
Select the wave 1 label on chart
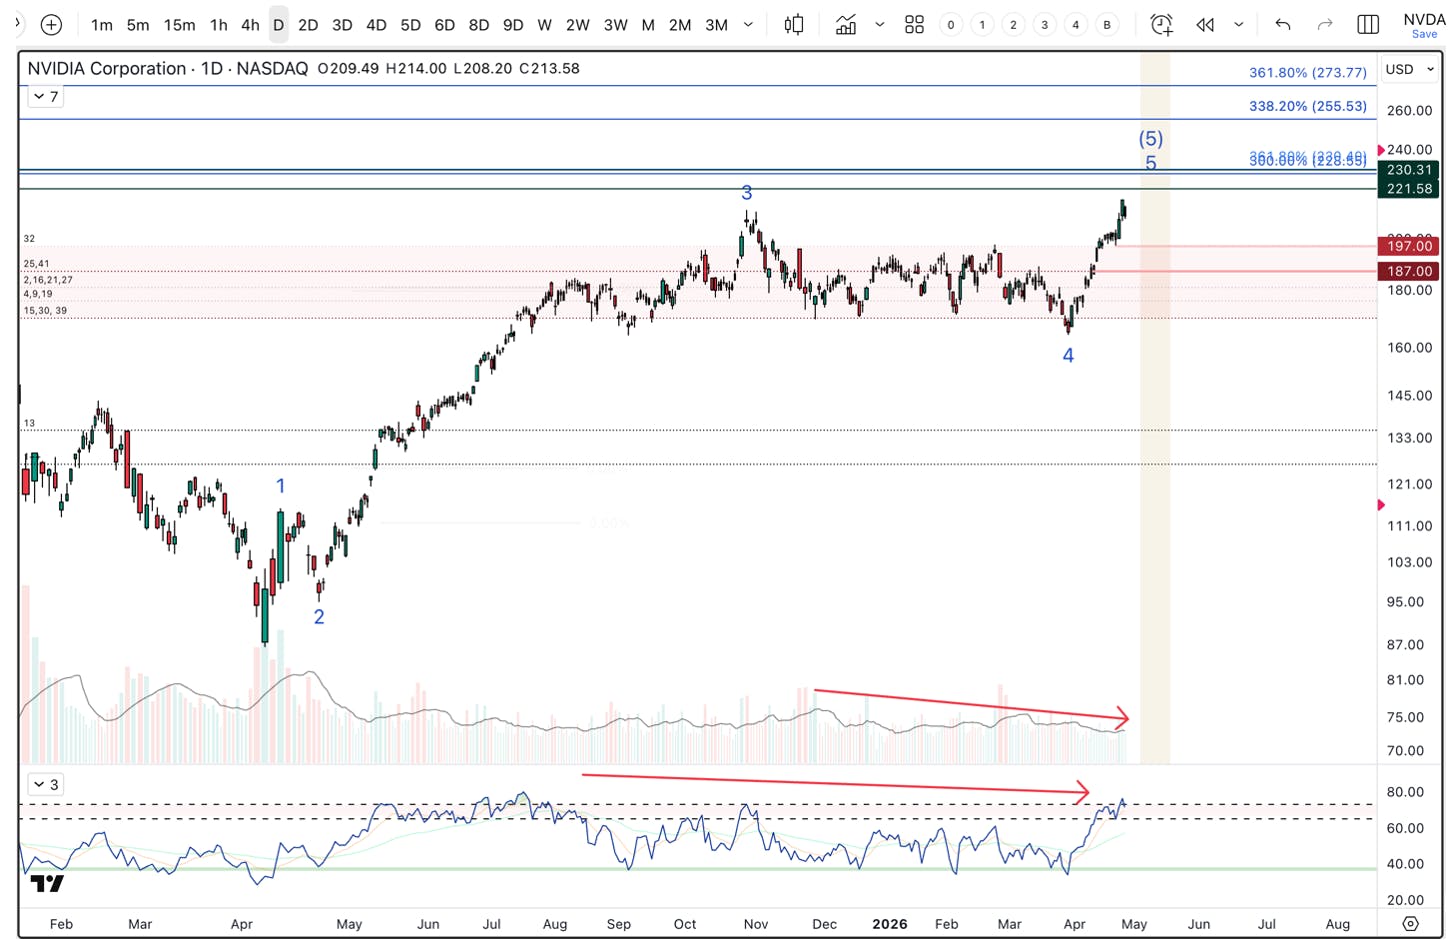tap(280, 486)
